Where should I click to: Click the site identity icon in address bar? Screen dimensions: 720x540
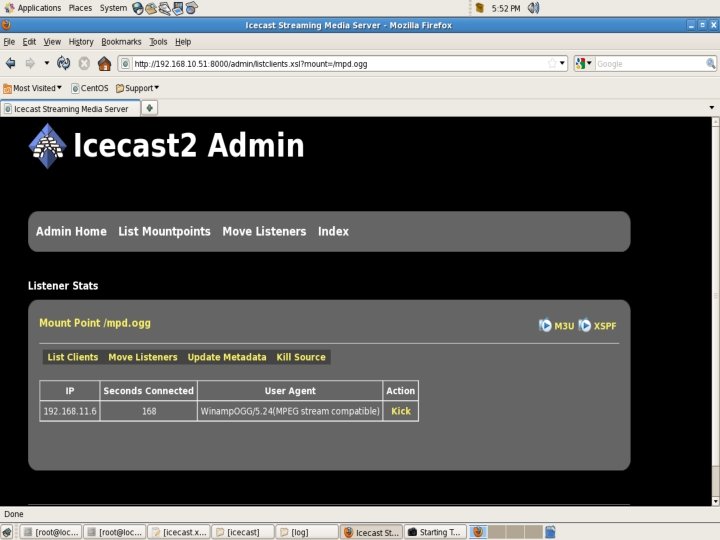tap(125, 64)
